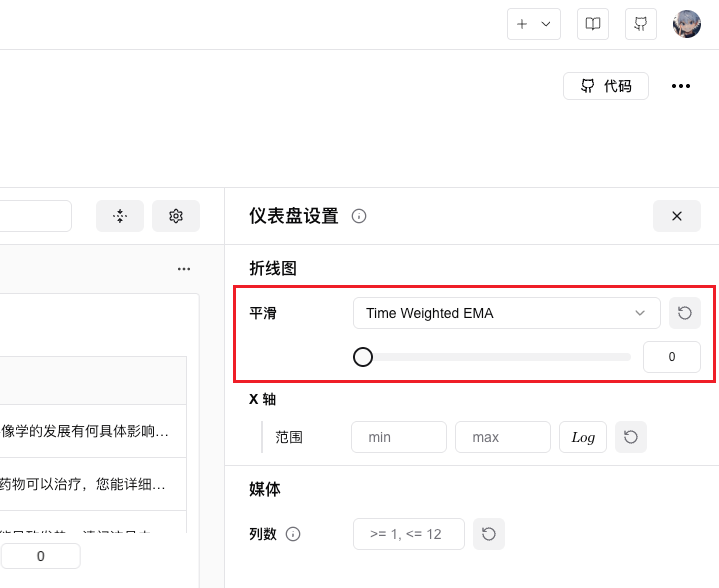Close the 仪表盘设置 panel
The image size is (719, 588).
[677, 216]
